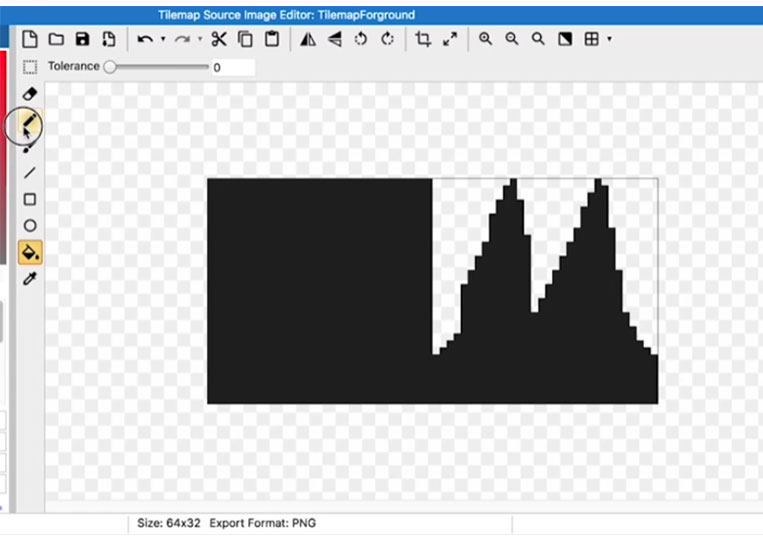Click the 'Tolerance' label
Image resolution: width=763 pixels, height=541 pixels.
(73, 66)
